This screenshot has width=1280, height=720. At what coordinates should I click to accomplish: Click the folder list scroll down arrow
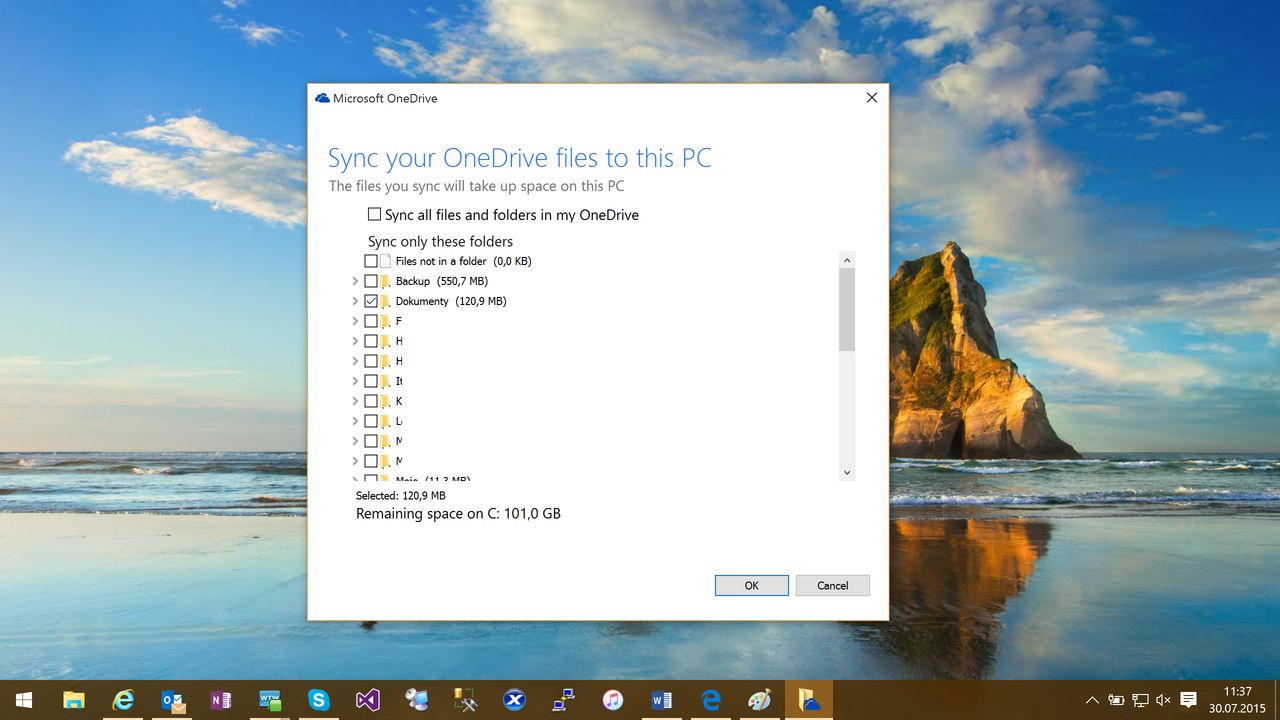[847, 472]
